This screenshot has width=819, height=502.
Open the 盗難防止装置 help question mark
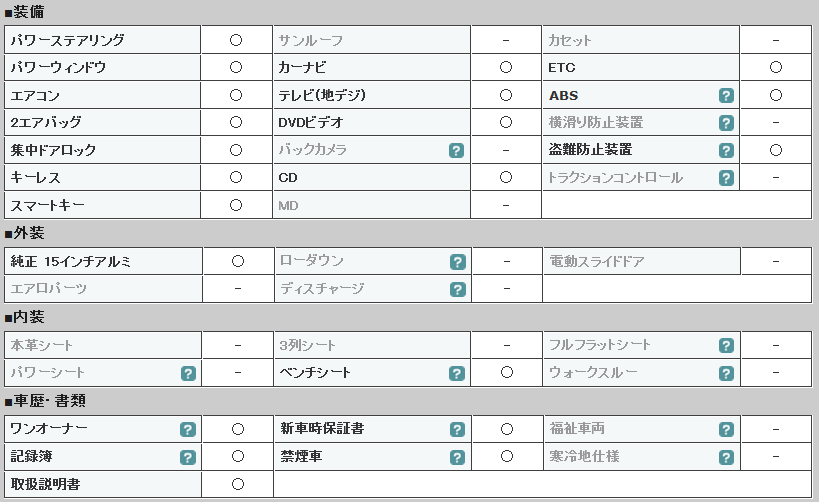coord(726,150)
